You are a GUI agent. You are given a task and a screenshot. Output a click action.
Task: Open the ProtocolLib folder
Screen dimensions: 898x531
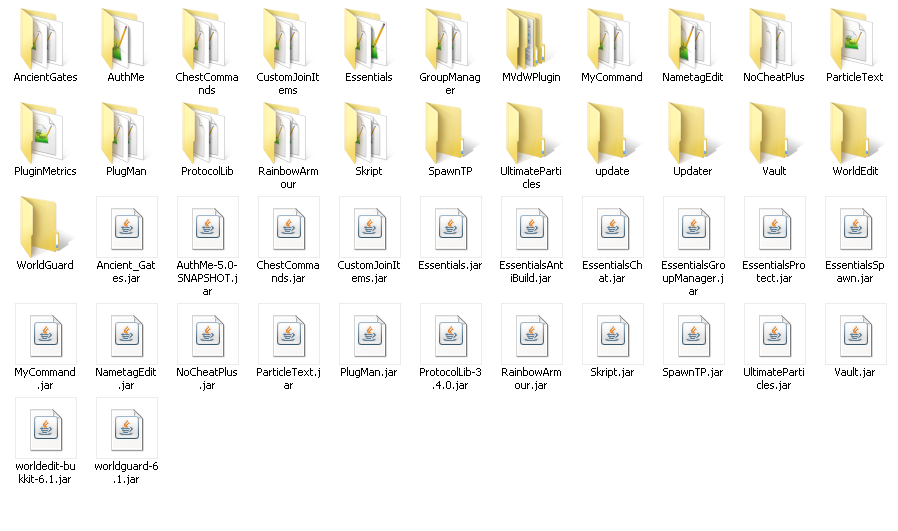point(207,132)
